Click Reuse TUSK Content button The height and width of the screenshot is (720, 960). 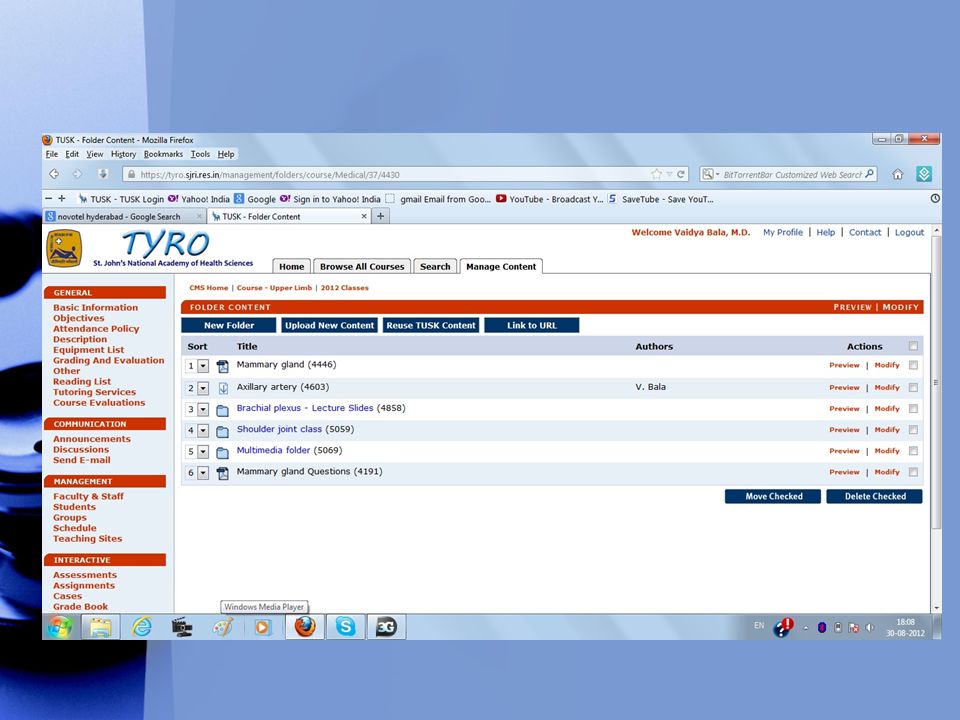[431, 325]
